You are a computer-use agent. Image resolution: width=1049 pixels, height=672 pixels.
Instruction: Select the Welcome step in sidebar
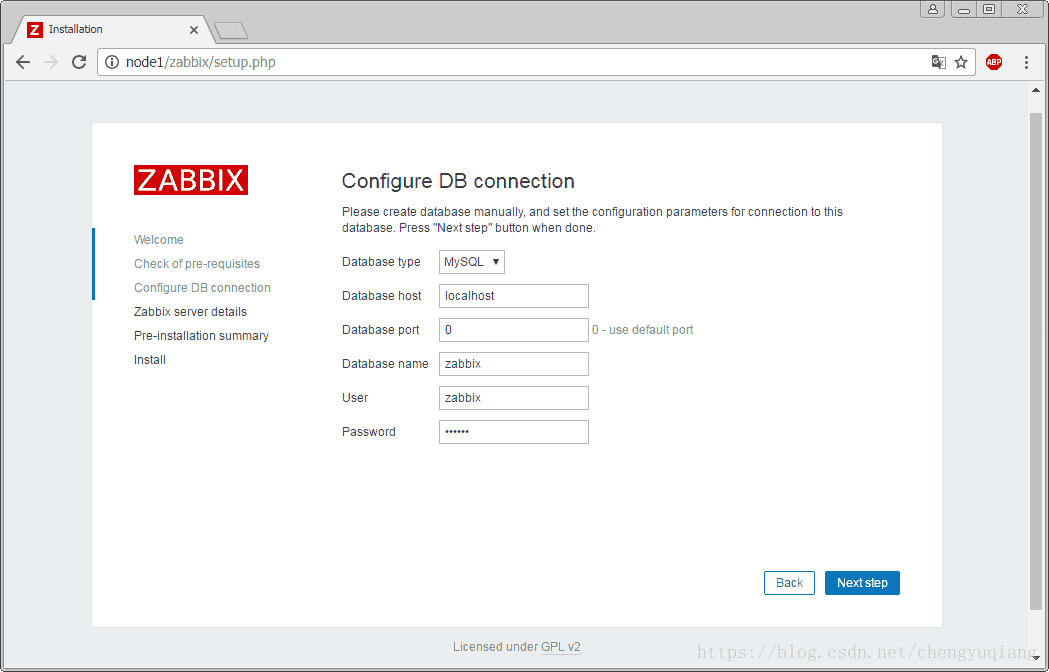pos(159,240)
